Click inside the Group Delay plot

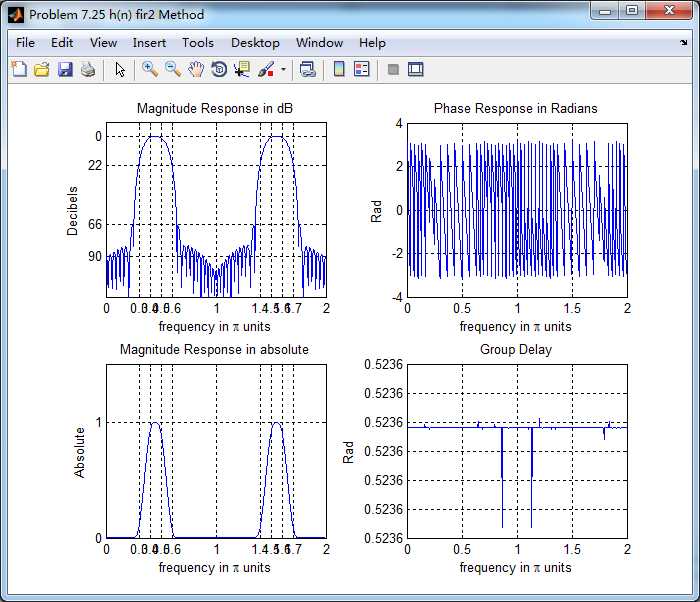click(517, 451)
